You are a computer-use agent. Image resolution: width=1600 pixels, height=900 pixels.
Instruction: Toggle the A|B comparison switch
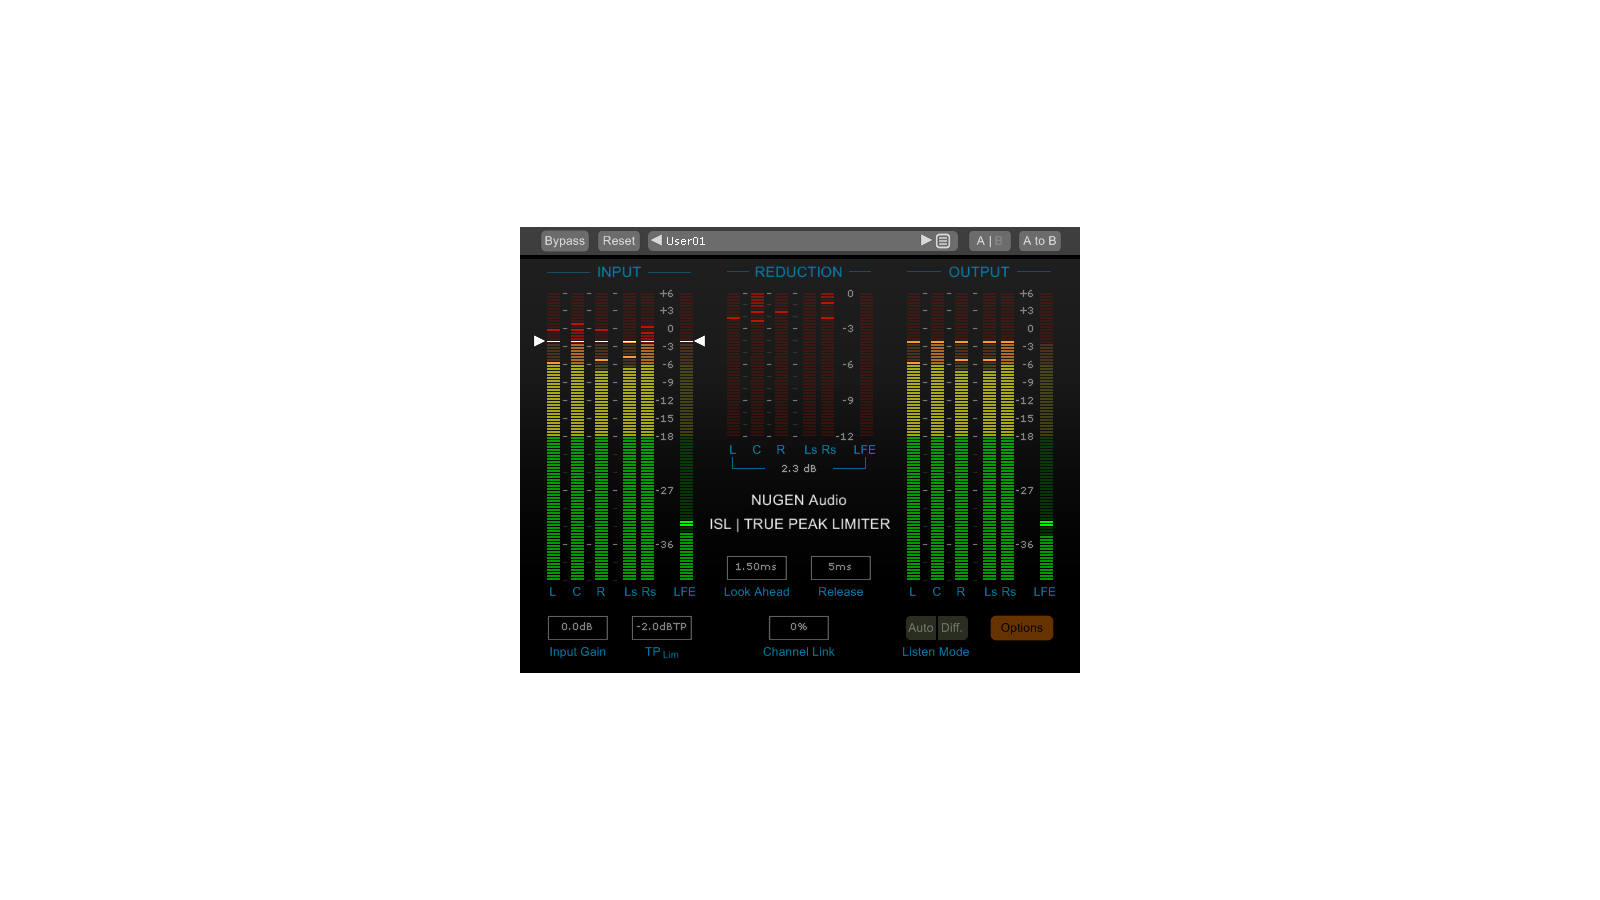(x=990, y=241)
